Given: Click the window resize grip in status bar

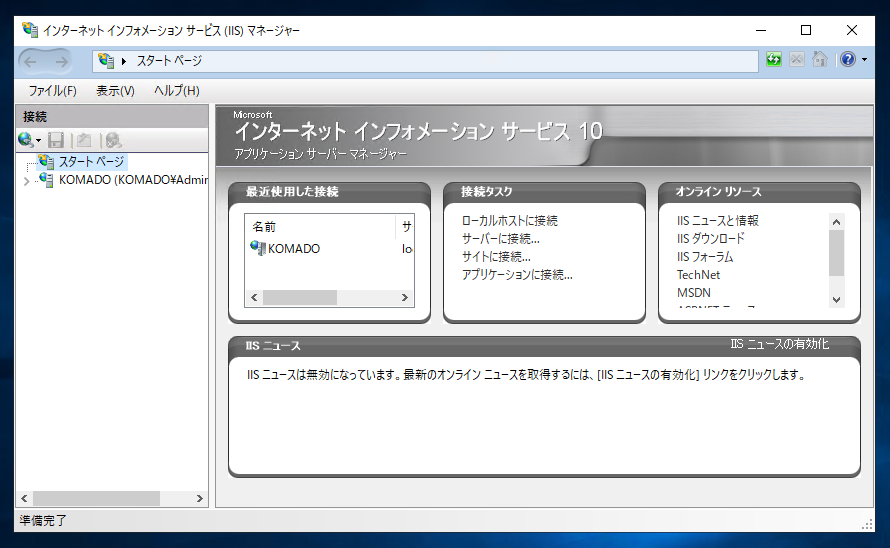Looking at the screenshot, I should [867, 525].
